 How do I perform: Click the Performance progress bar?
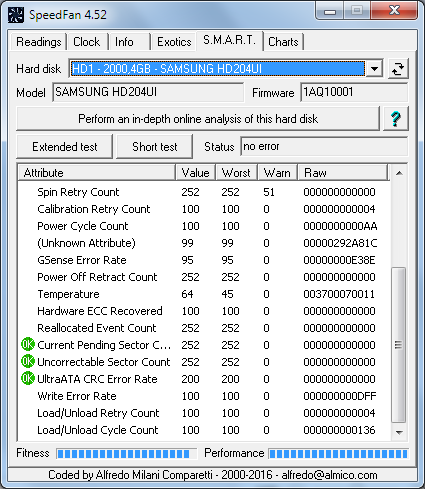coord(338,453)
